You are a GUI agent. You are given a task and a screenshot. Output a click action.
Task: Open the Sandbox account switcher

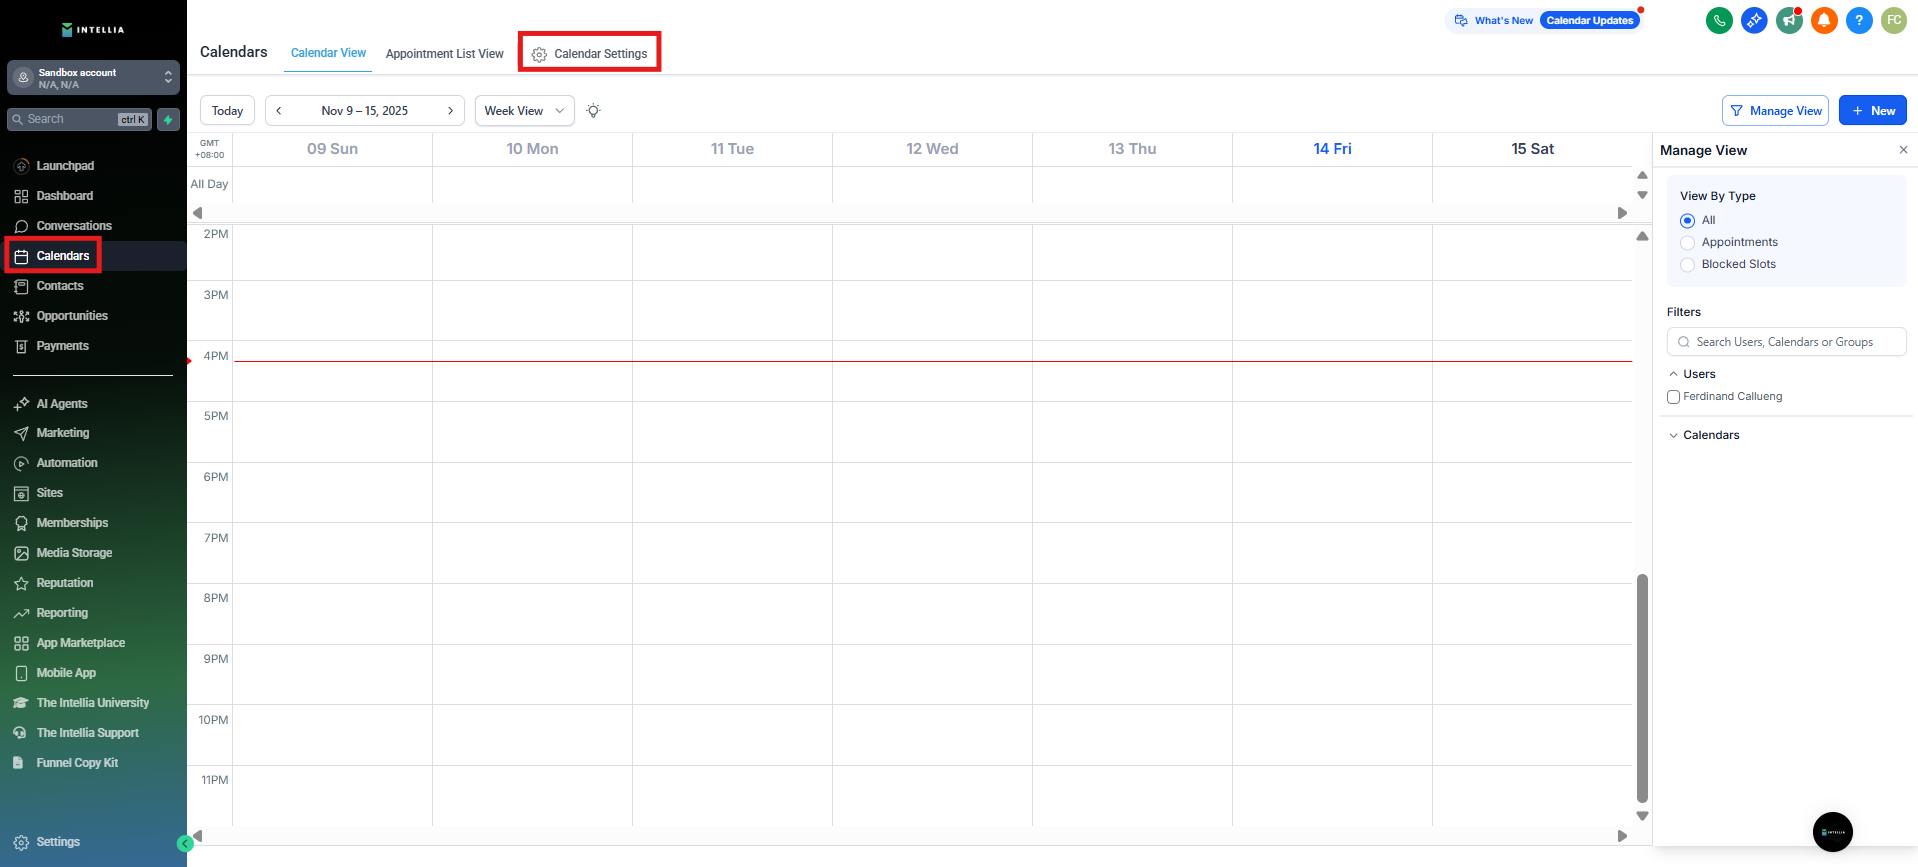[93, 78]
